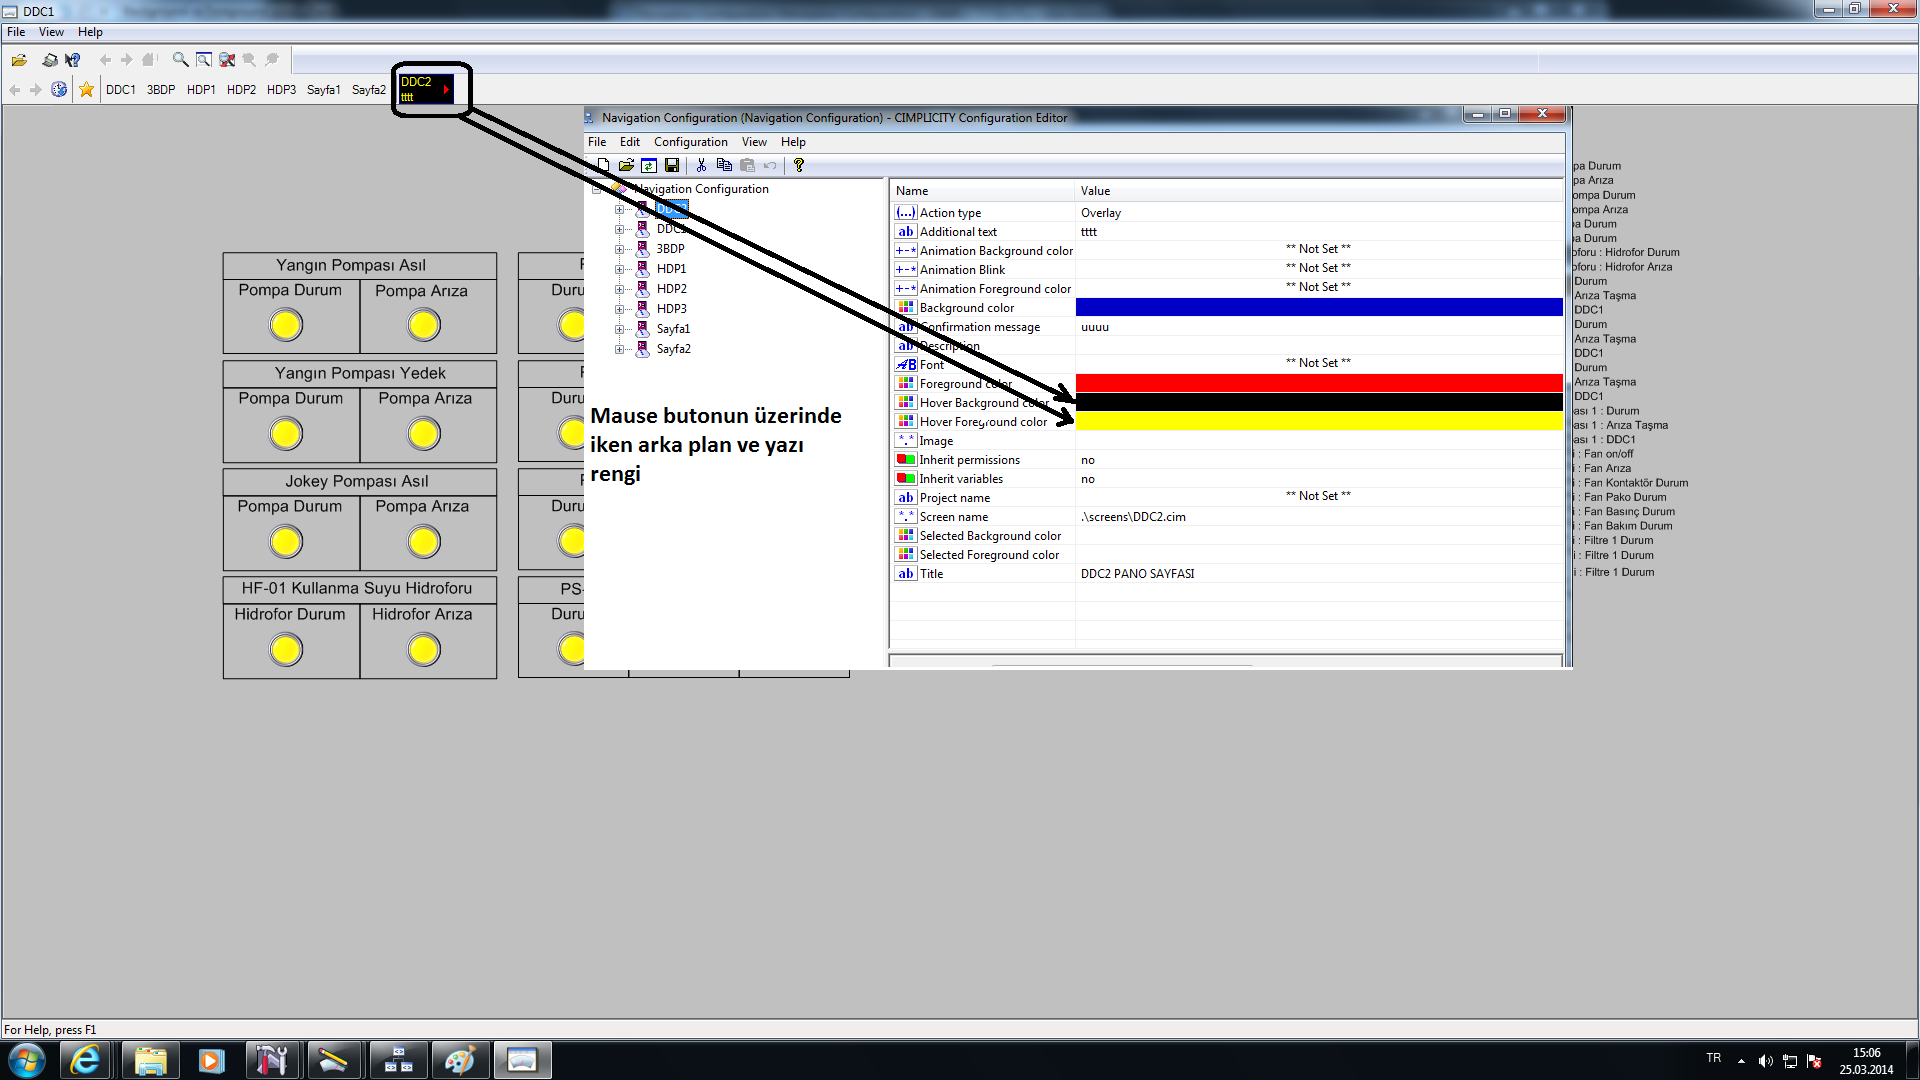Click the yellow question mark help icon
The height and width of the screenshot is (1080, 1920).
tap(799, 165)
